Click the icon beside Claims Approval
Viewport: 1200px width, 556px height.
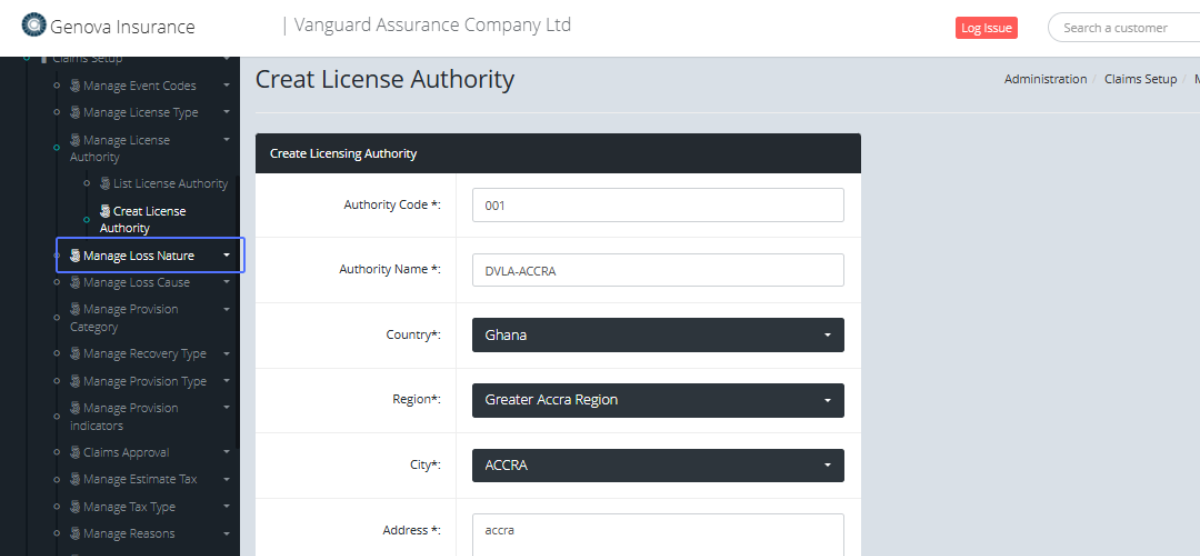pos(75,453)
